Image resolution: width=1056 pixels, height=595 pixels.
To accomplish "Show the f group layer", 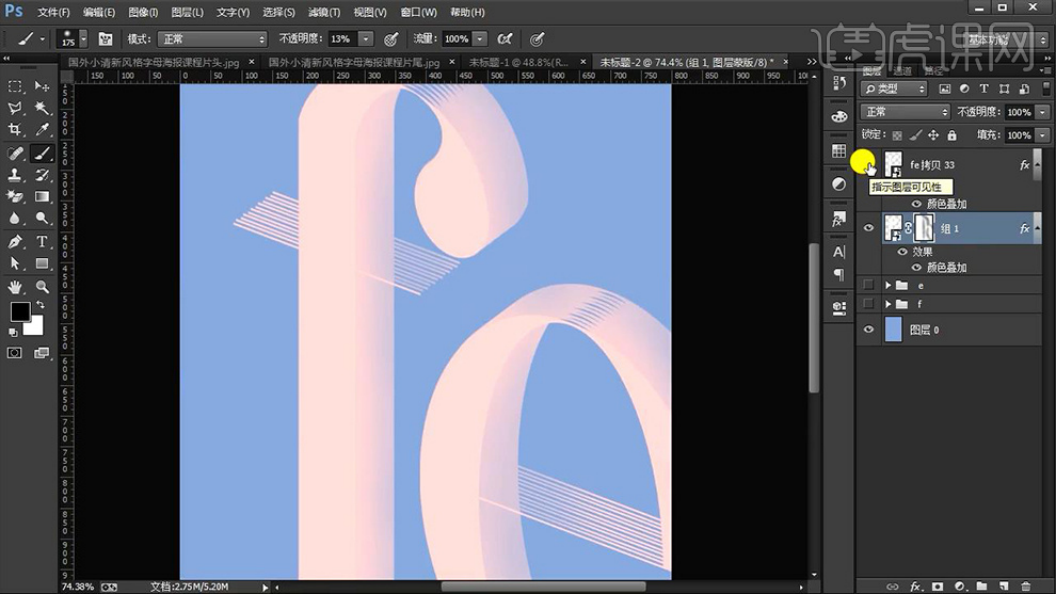I will 868,304.
